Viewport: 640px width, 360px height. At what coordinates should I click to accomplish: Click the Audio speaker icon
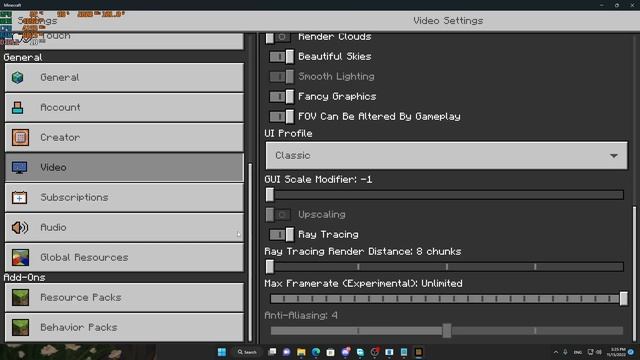[x=20, y=227]
